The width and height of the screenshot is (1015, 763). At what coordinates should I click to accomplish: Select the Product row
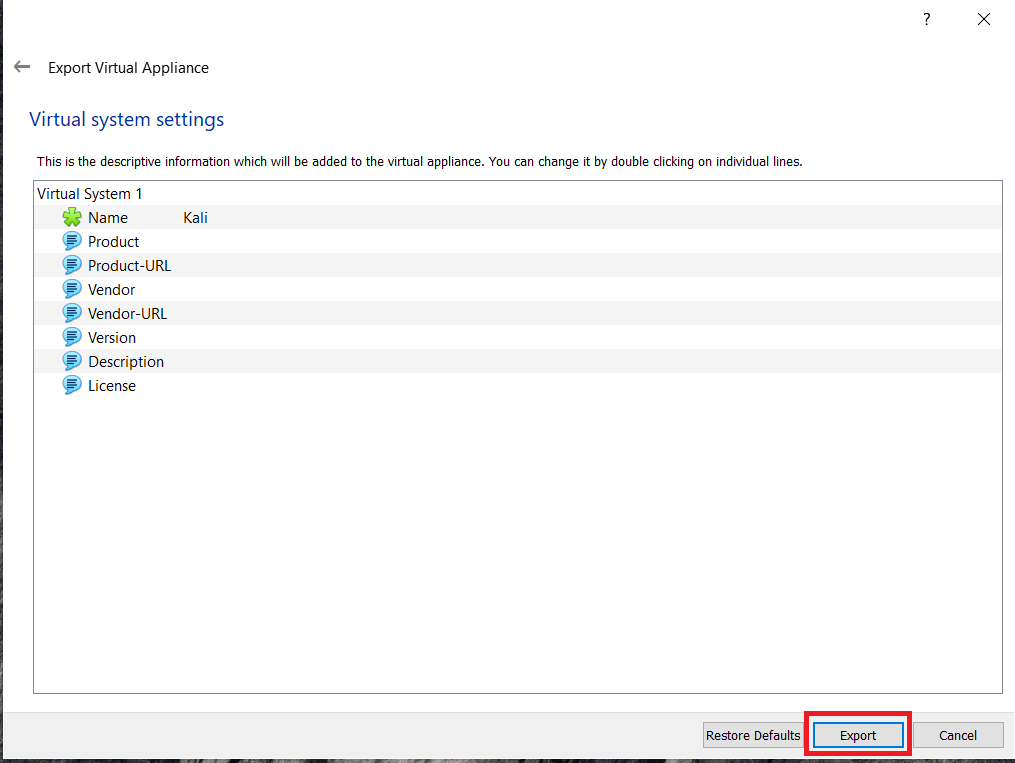112,241
